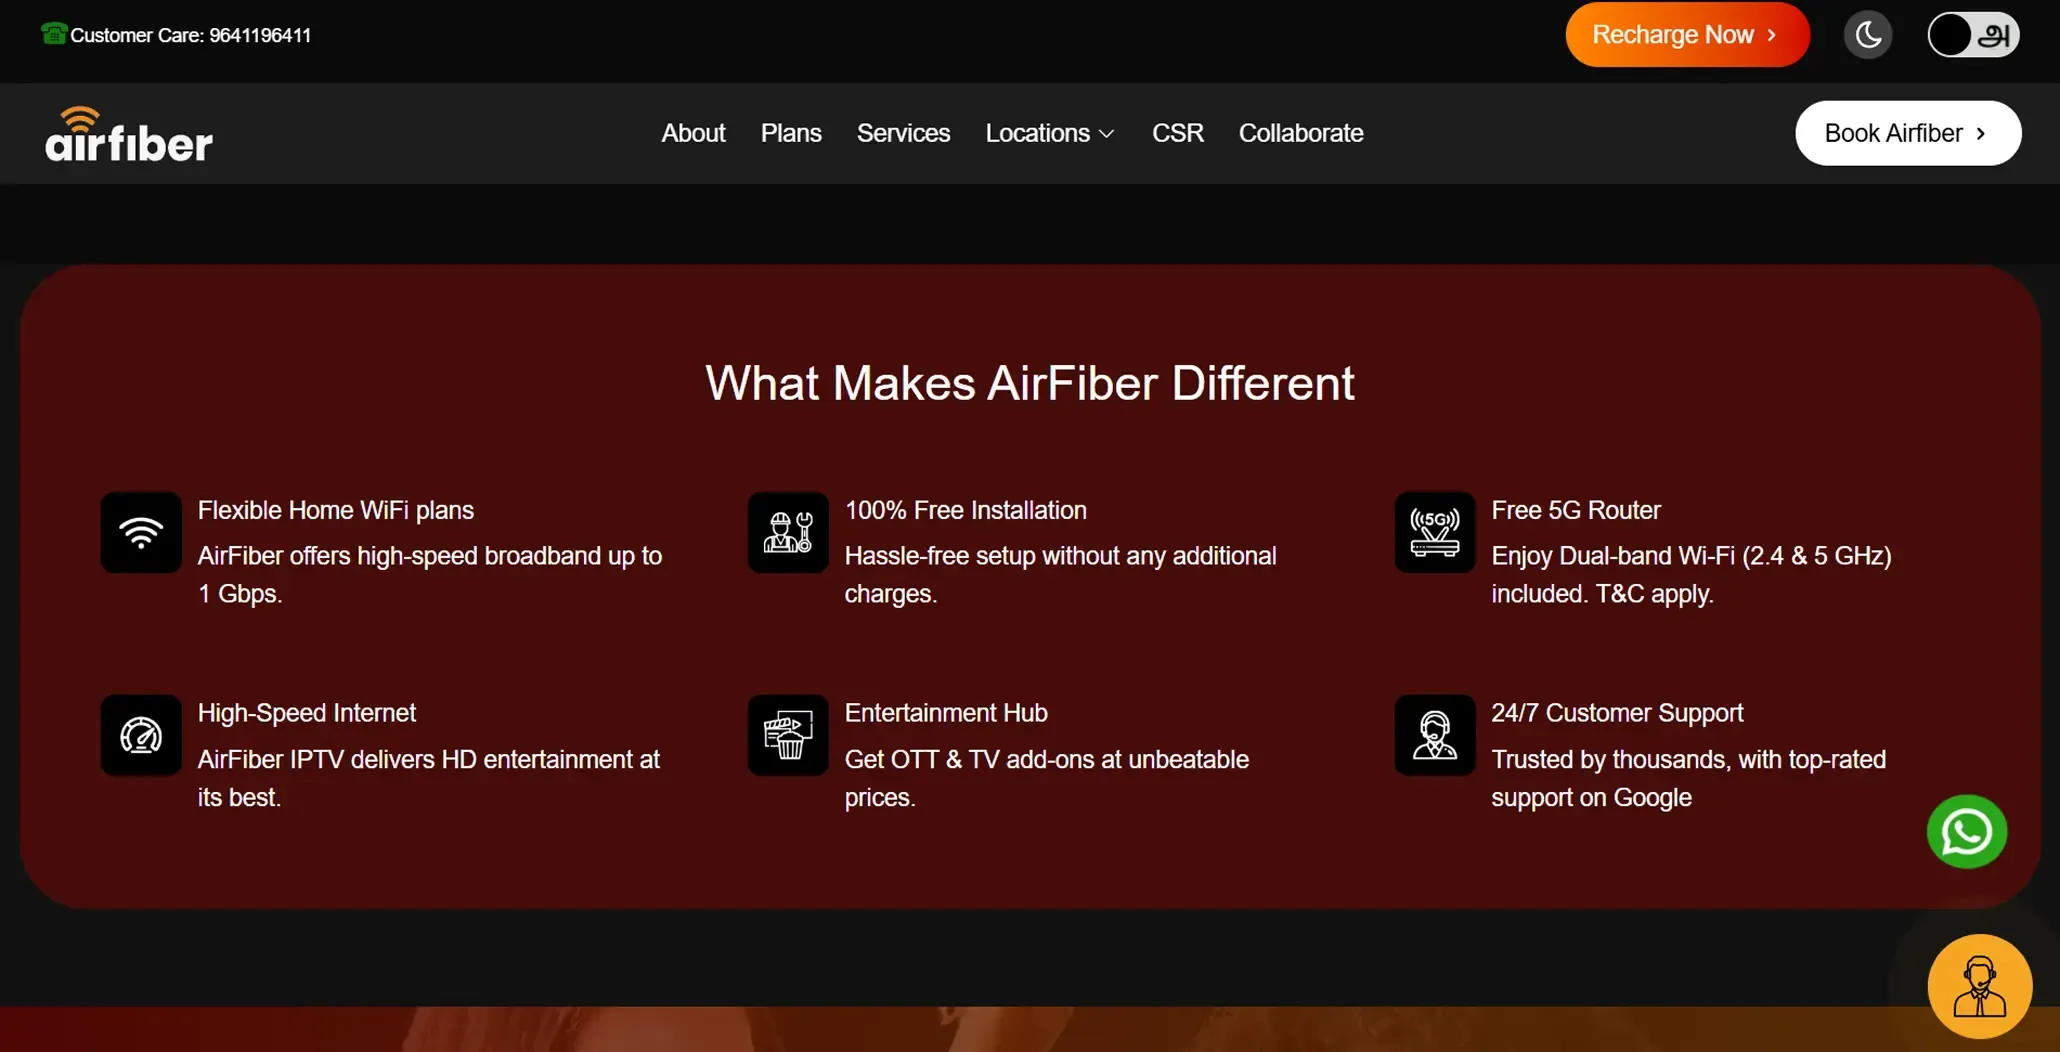The height and width of the screenshot is (1052, 2060).
Task: Expand the Locations dropdown menu
Action: click(1049, 133)
